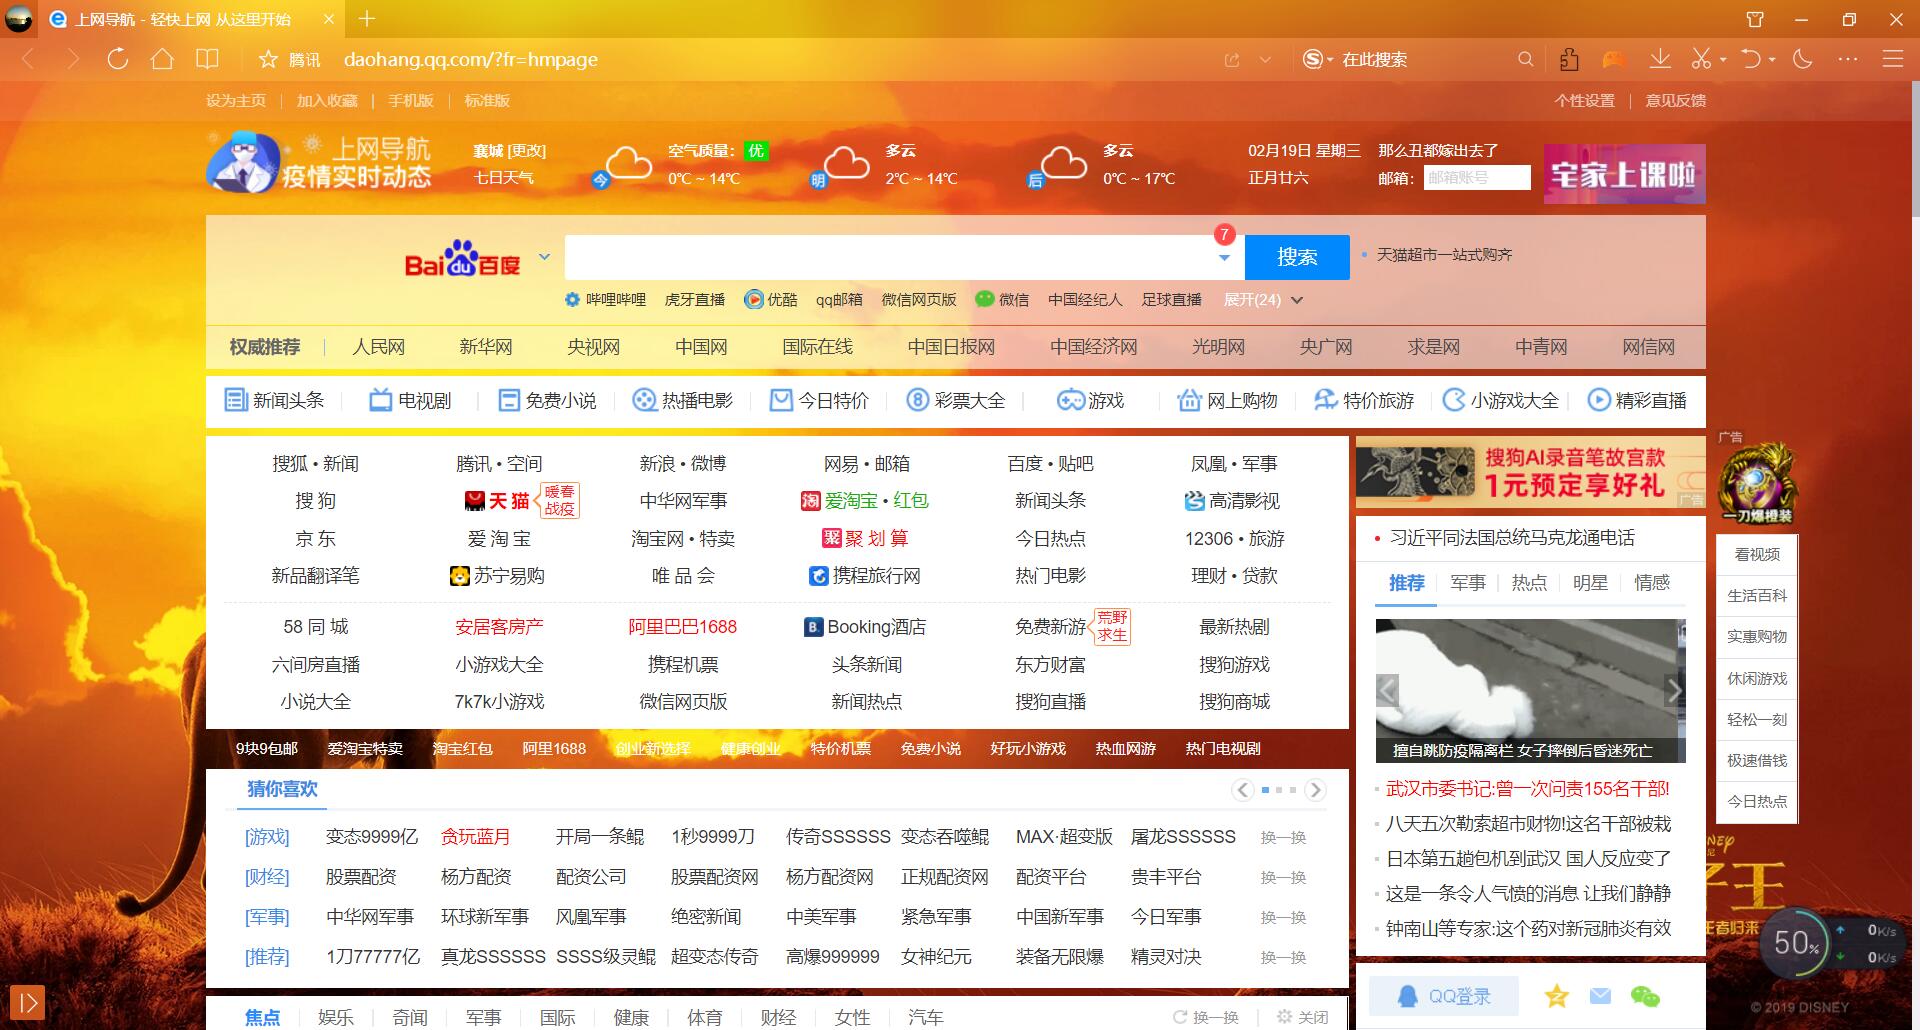The image size is (1920, 1030).
Task: Click the user avatar in title bar
Action: point(19,19)
